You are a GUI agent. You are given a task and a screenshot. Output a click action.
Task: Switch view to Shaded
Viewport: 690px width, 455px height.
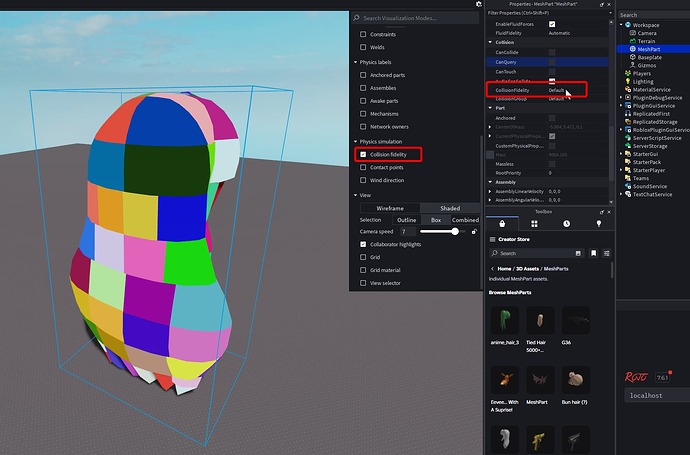pos(450,208)
